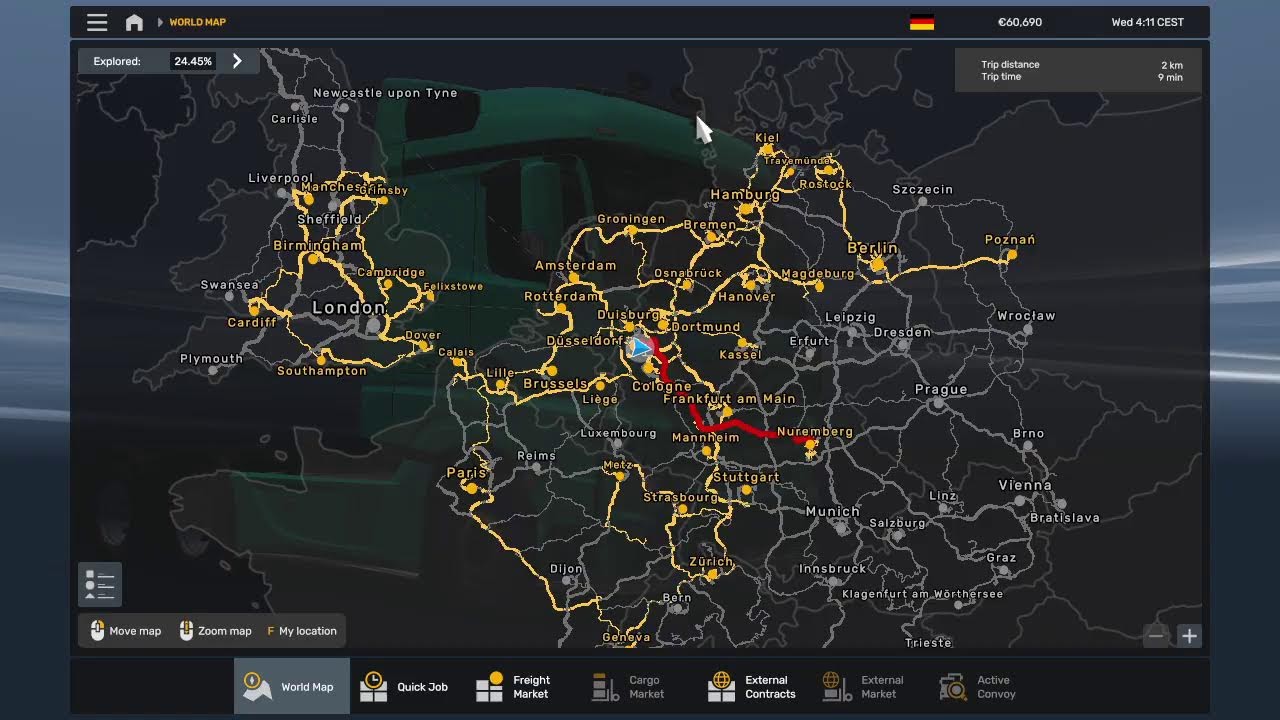Click the Trip distance readout
The image size is (1280, 720).
click(x=1080, y=65)
